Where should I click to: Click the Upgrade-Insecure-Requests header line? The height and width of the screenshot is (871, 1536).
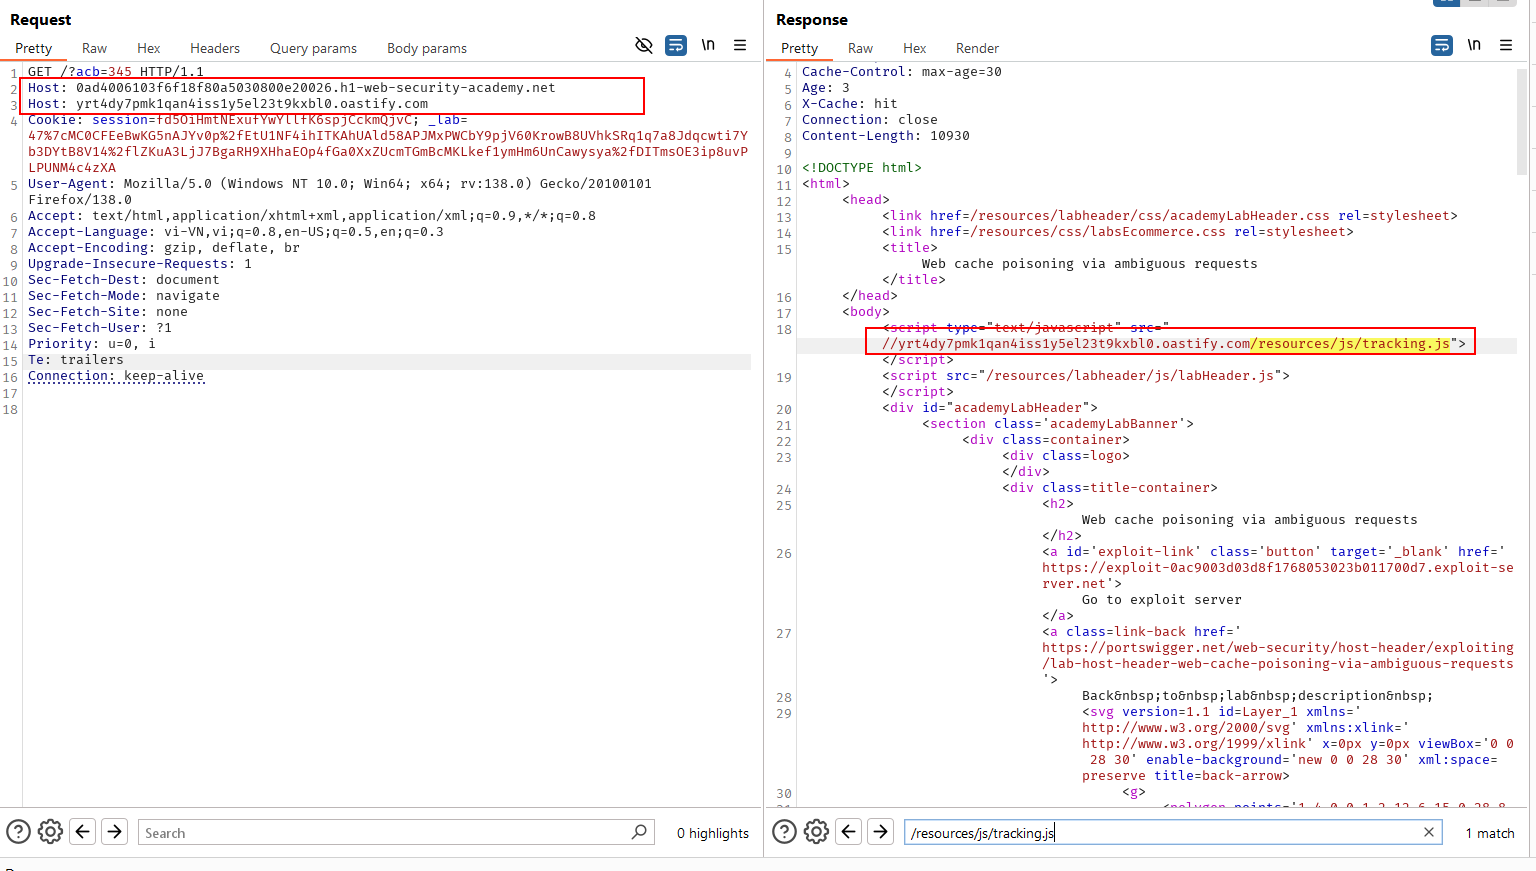coord(140,264)
